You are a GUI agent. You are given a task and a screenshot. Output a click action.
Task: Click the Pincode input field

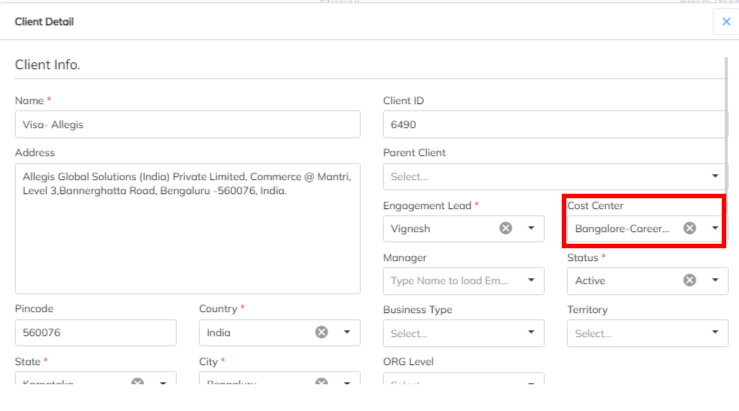tap(95, 333)
